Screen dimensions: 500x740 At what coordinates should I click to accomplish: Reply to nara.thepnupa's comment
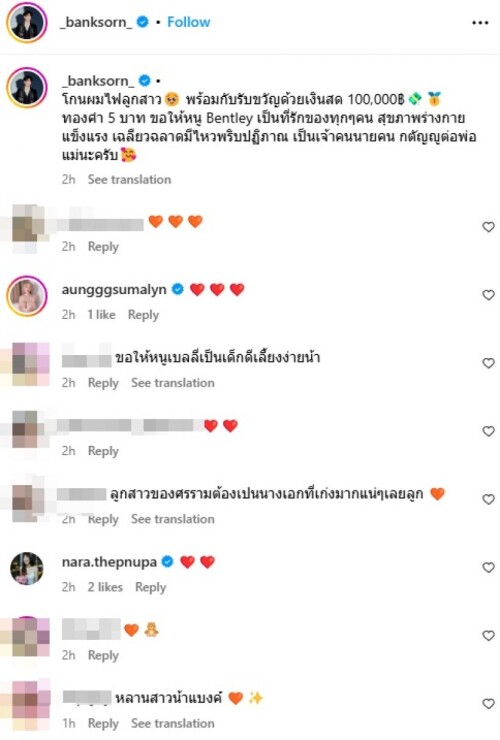(x=151, y=587)
